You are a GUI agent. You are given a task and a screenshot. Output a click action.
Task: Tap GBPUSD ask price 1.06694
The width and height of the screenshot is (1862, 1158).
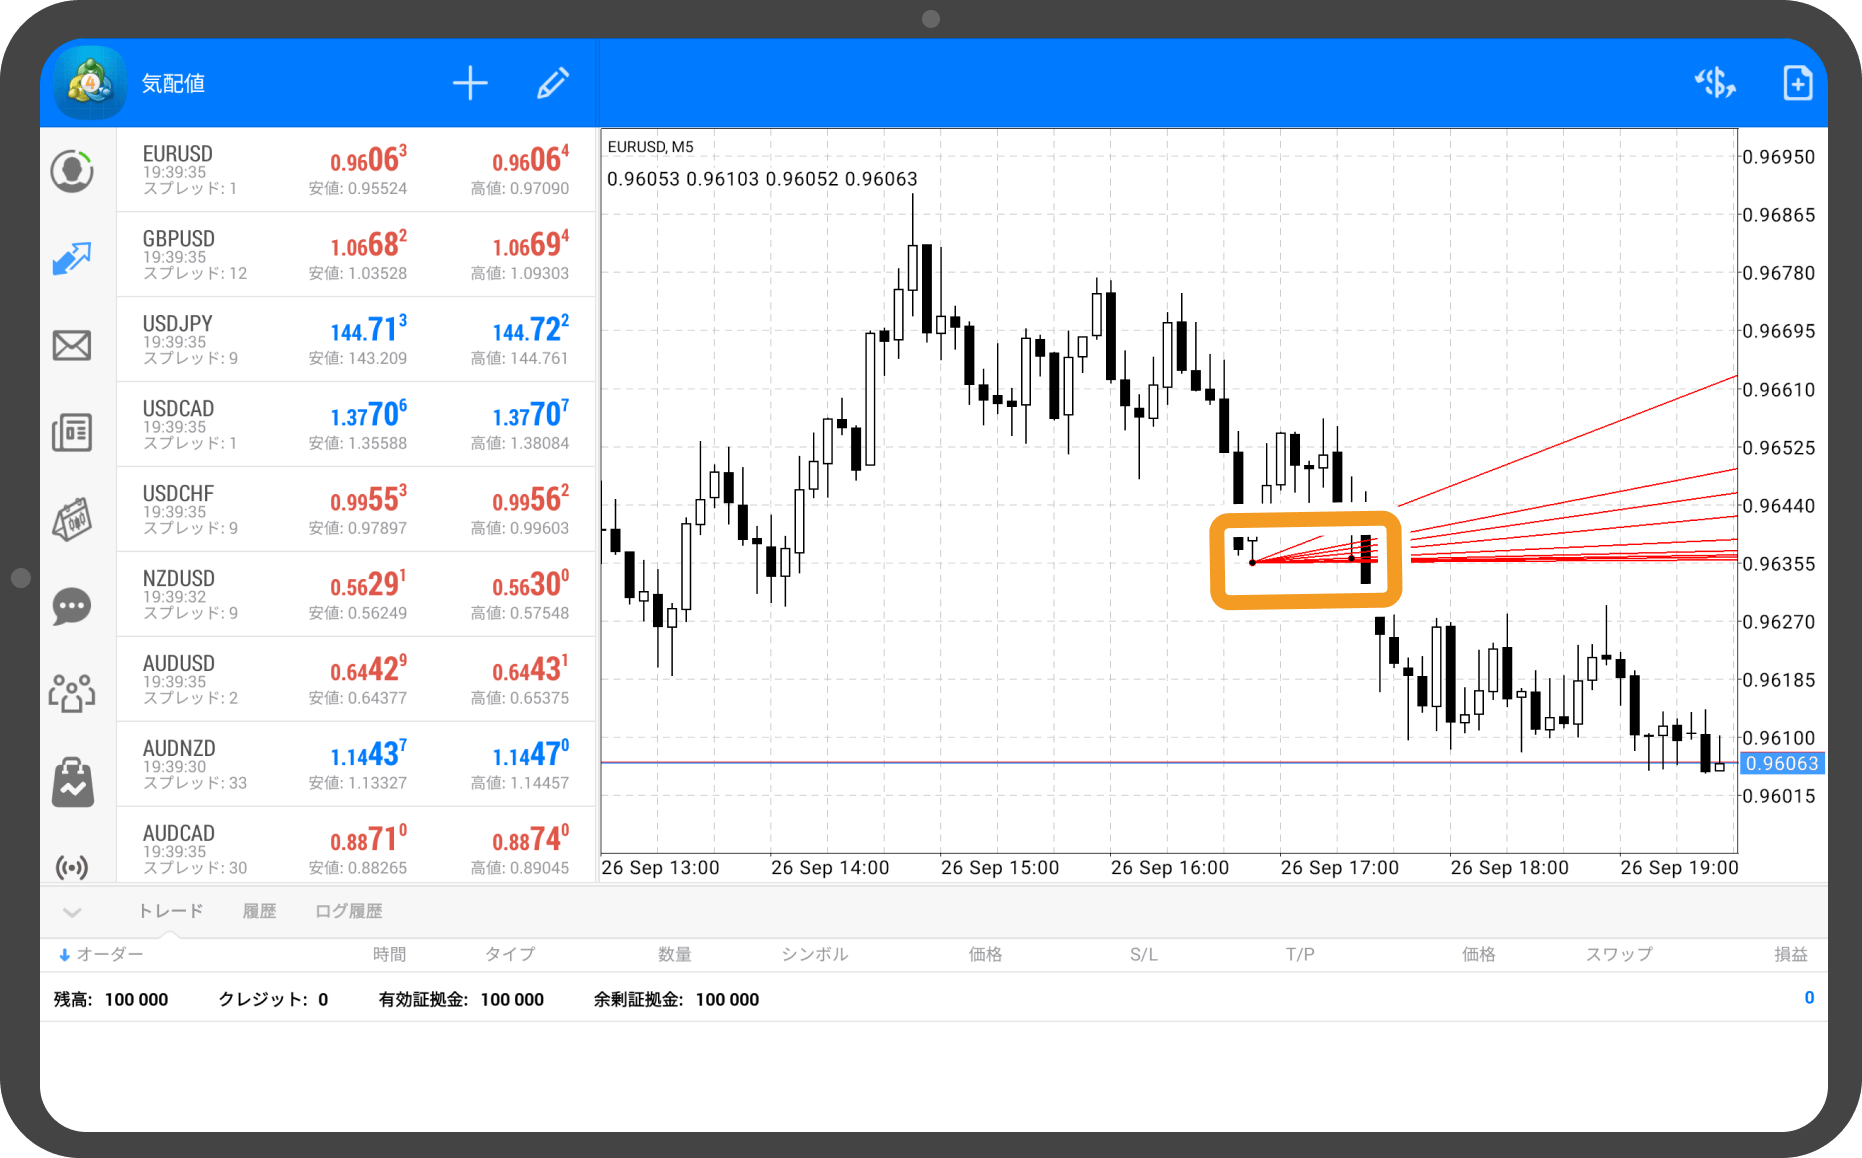(530, 244)
